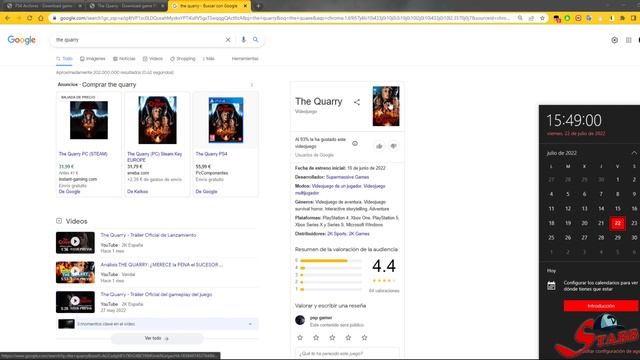Click the magnifier search icon in the Google box
The height and width of the screenshot is (360, 640).
[x=256, y=40]
